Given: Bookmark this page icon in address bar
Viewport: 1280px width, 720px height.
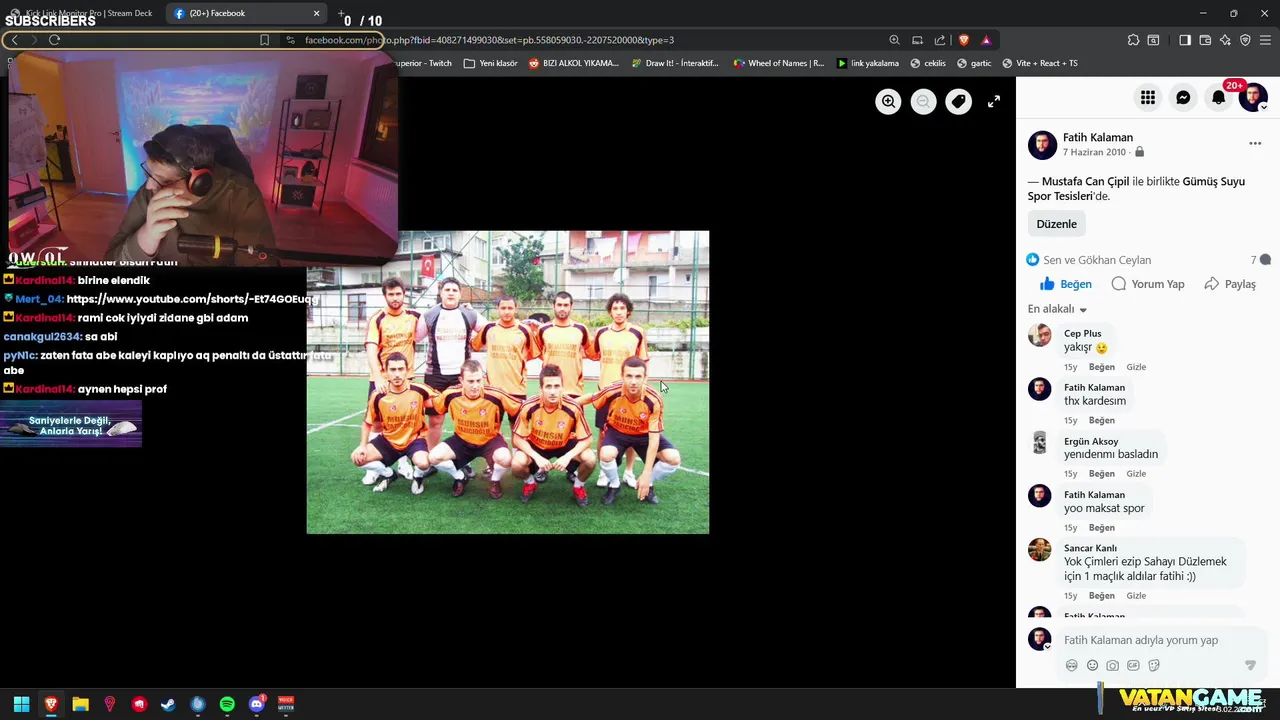Looking at the screenshot, I should pyautogui.click(x=264, y=40).
